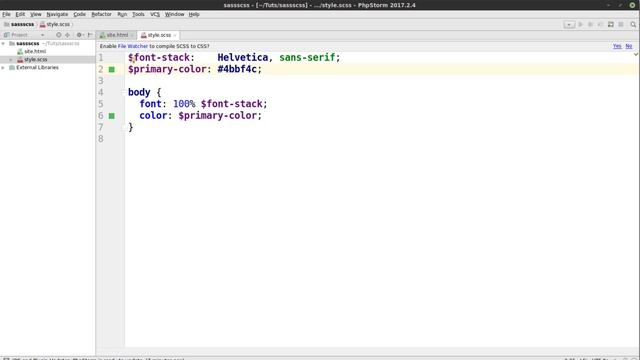Screen dimensions: 640x360
Task: Open the run configuration dropdown in toolbar
Action: click(x=569, y=24)
